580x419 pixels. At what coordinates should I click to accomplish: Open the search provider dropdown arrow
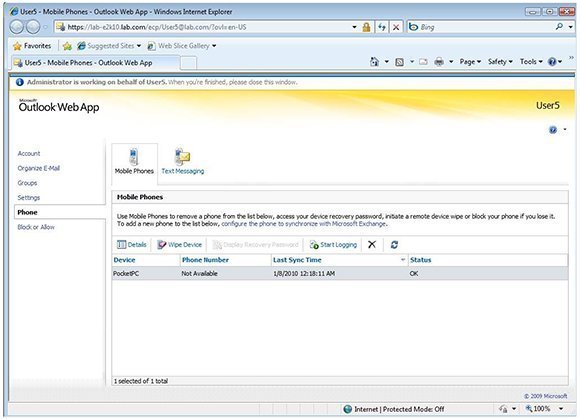[x=570, y=27]
